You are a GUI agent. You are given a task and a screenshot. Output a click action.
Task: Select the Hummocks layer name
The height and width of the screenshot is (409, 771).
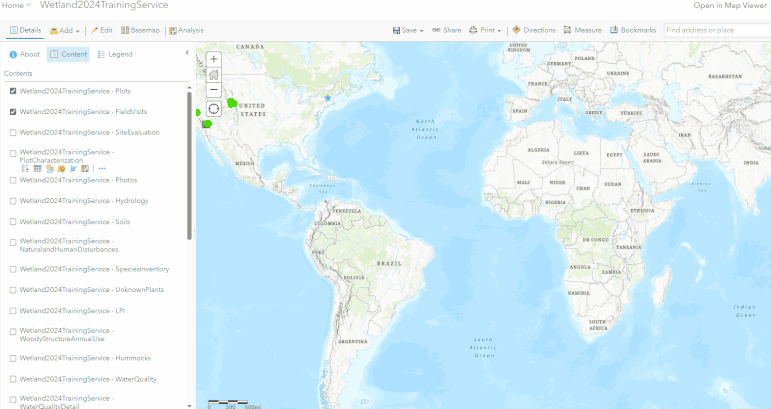point(85,358)
